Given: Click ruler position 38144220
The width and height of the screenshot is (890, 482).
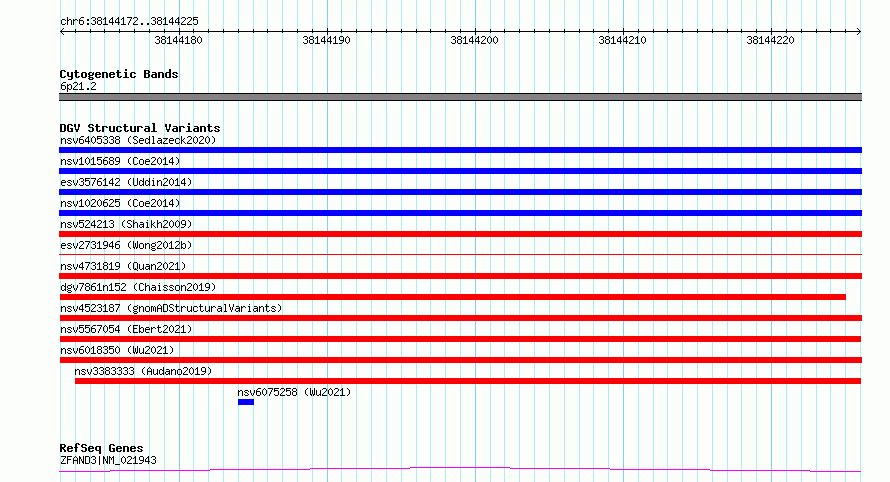Looking at the screenshot, I should [x=770, y=40].
